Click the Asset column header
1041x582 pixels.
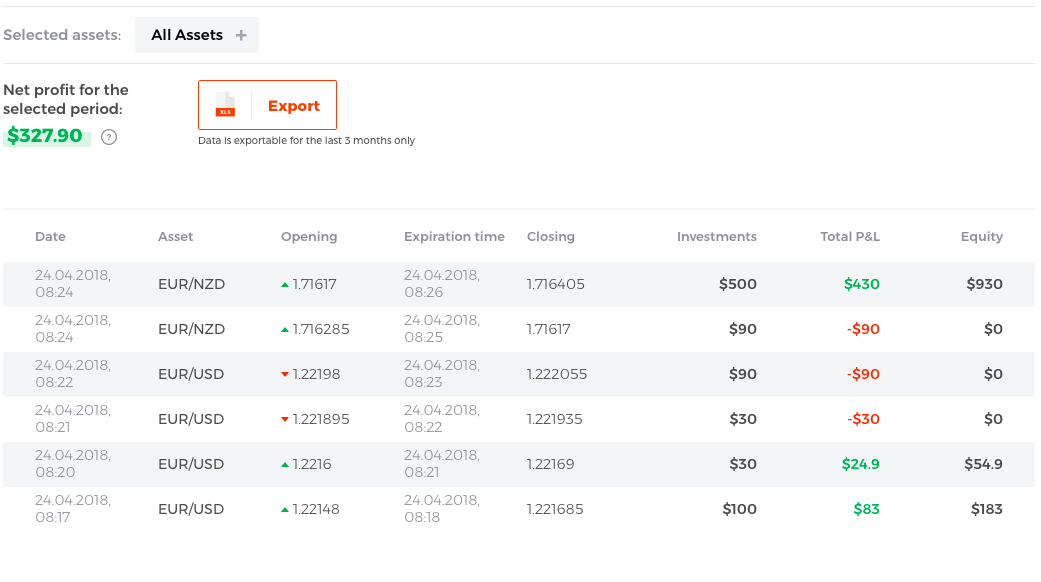click(x=175, y=237)
